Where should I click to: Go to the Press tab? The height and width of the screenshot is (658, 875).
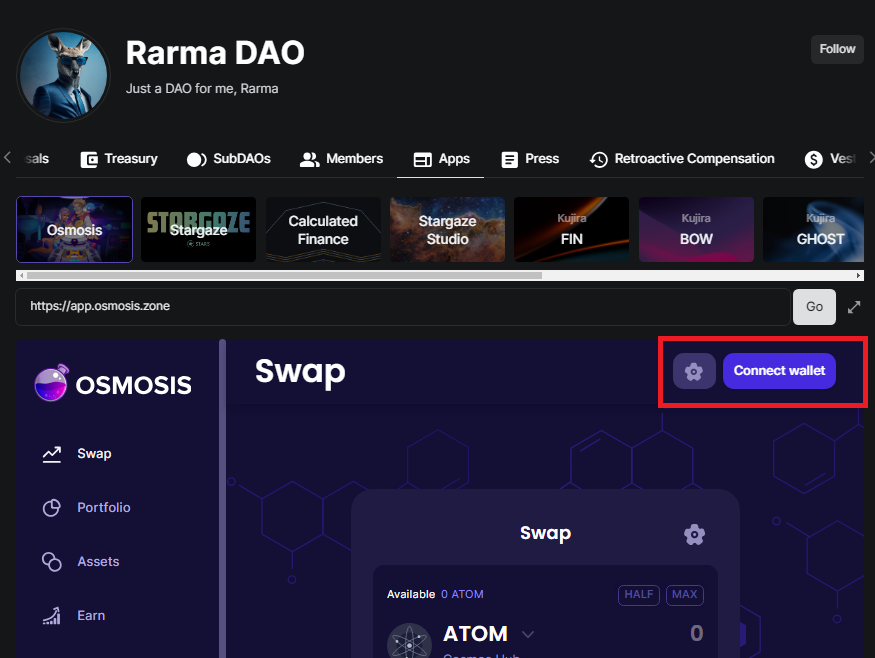(x=530, y=159)
